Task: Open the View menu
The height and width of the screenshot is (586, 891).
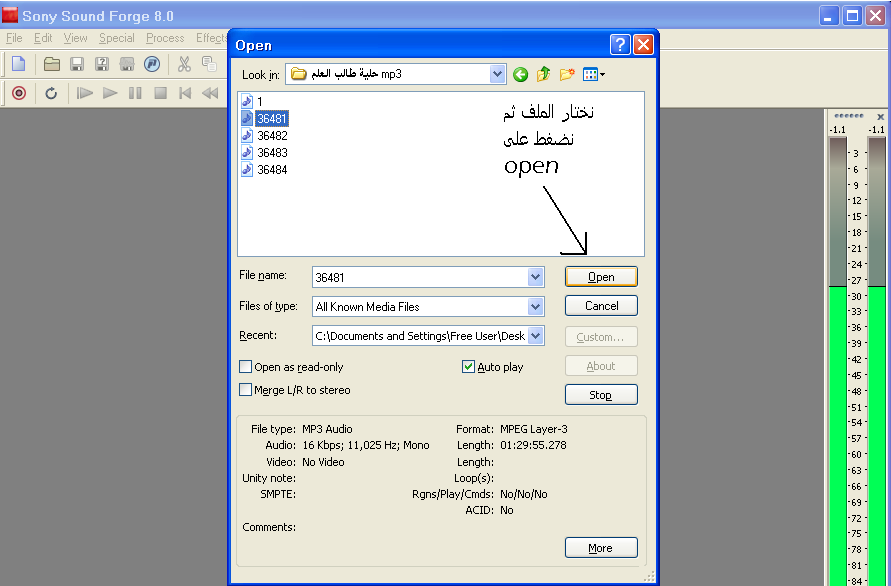Action: [76, 38]
